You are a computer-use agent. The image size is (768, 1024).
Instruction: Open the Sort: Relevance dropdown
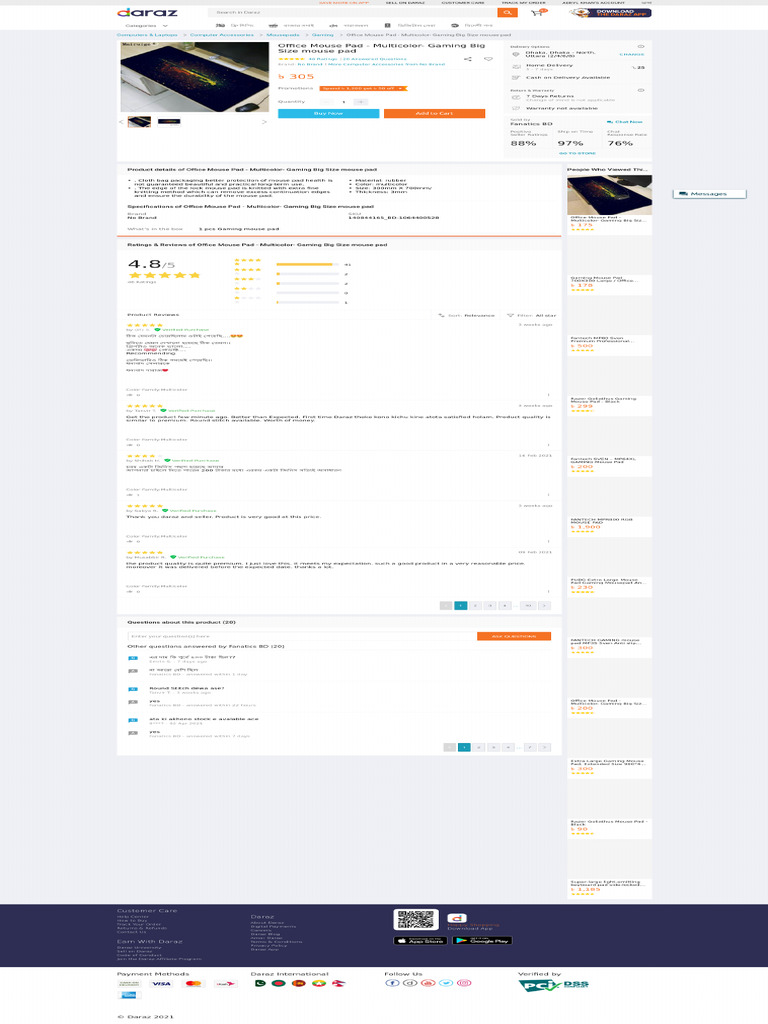click(x=466, y=315)
